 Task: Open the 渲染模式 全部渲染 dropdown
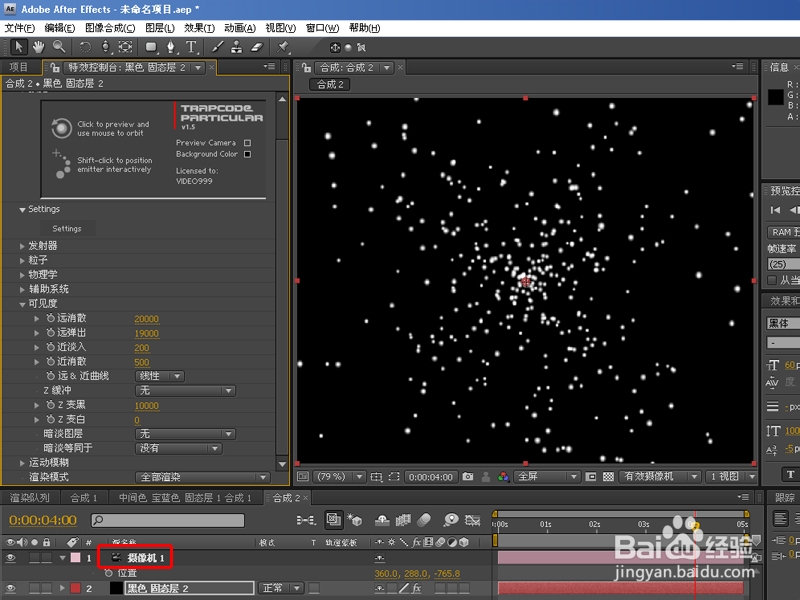pos(202,477)
